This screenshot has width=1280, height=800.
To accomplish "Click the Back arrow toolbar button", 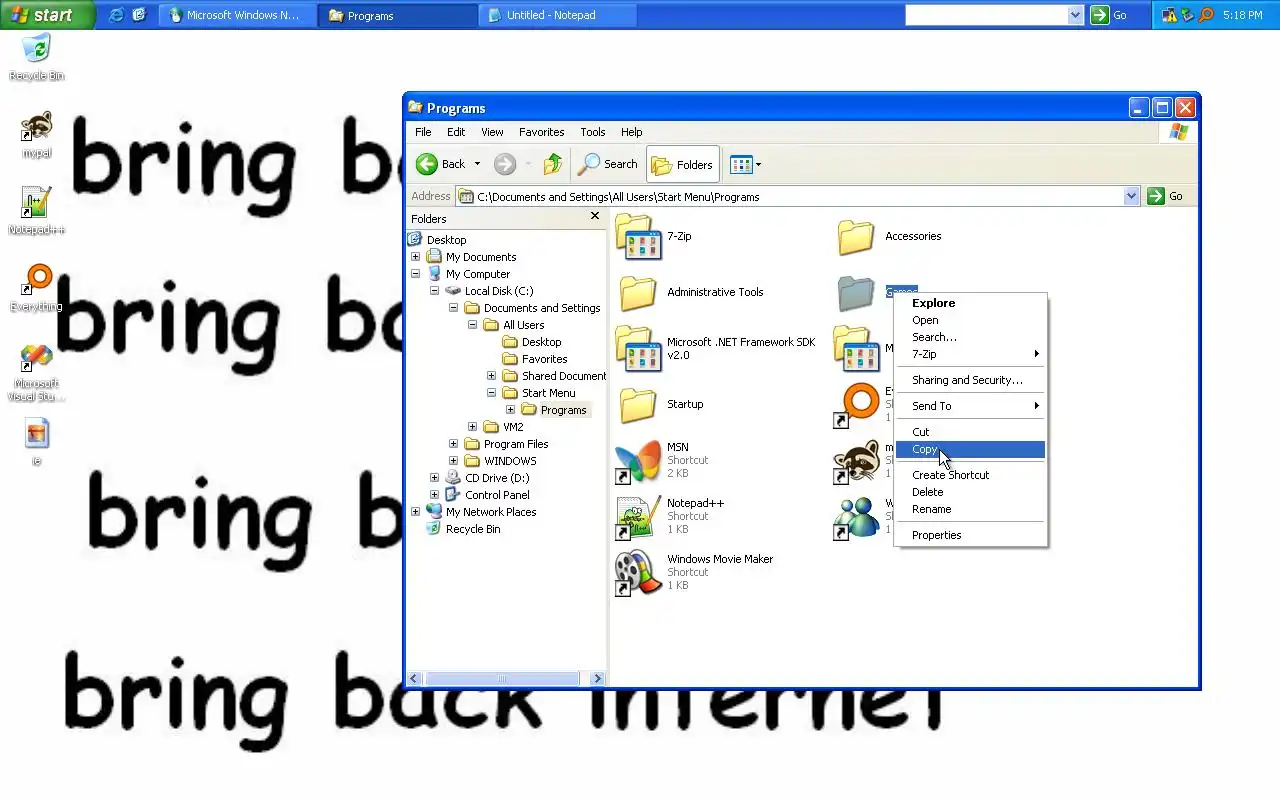I will (x=441, y=164).
